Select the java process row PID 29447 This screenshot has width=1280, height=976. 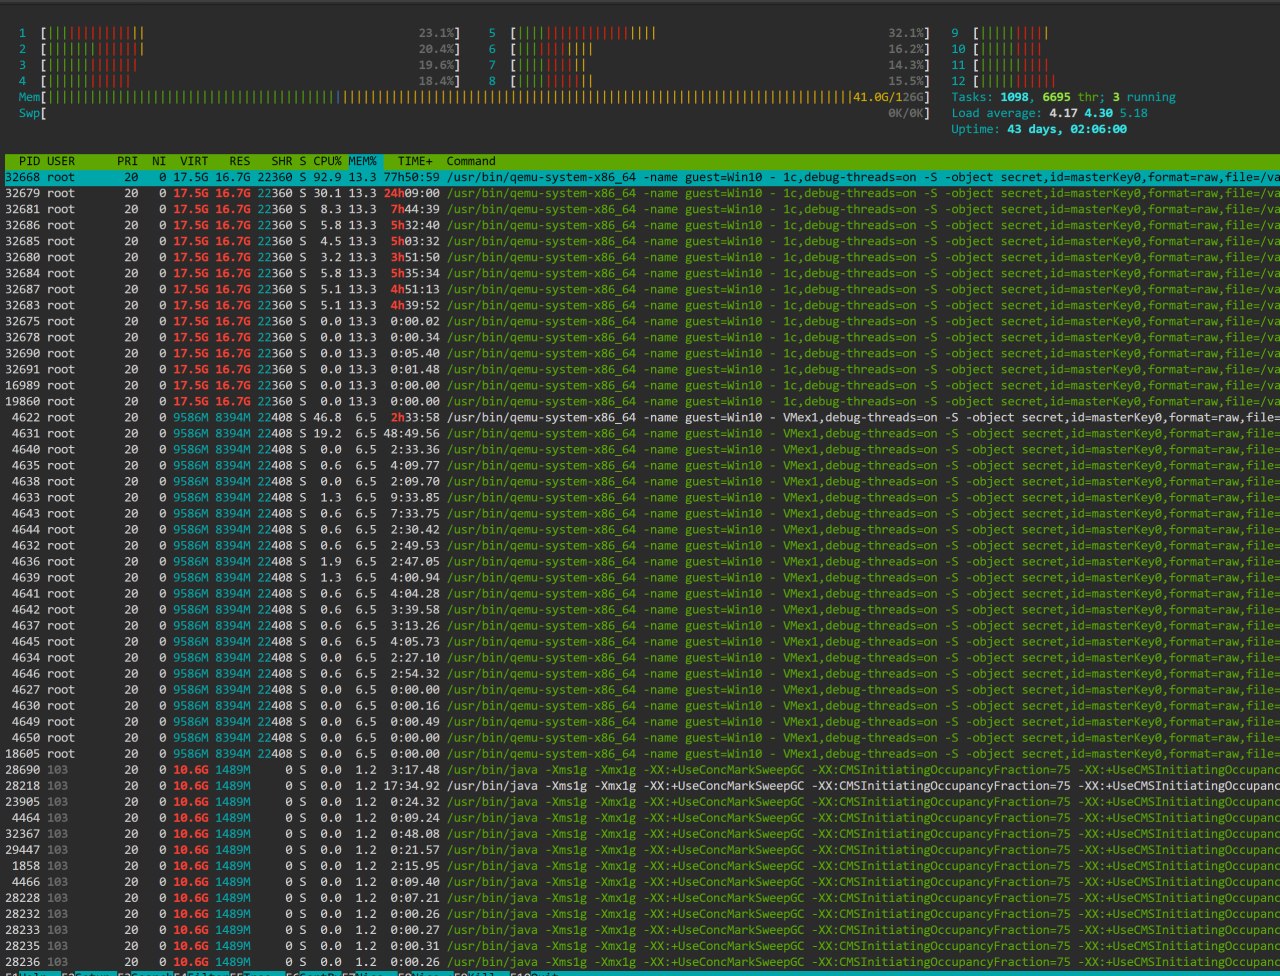point(640,849)
